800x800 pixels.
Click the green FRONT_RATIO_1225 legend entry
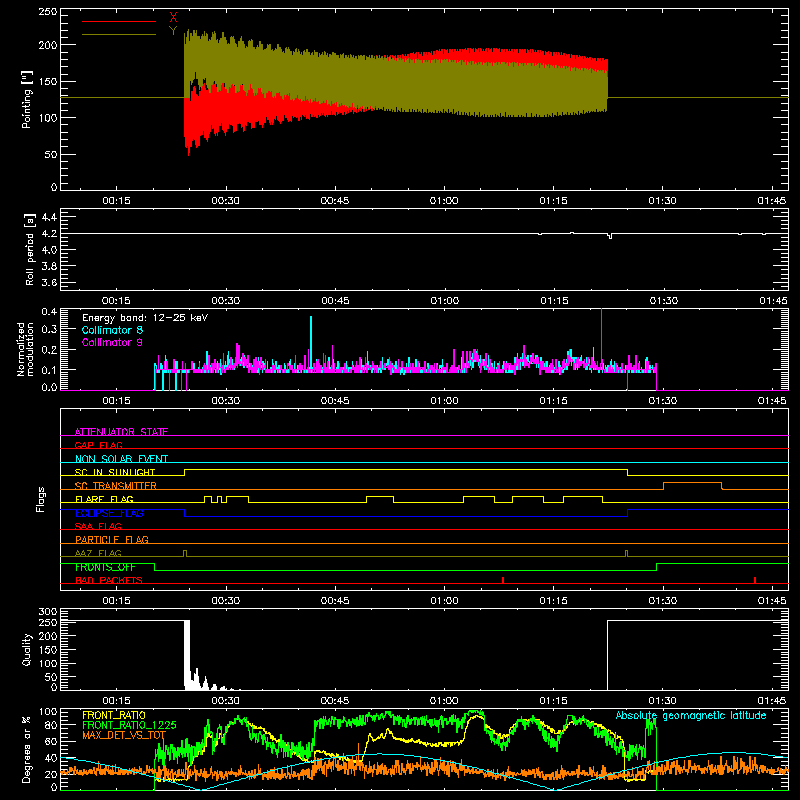(x=129, y=724)
